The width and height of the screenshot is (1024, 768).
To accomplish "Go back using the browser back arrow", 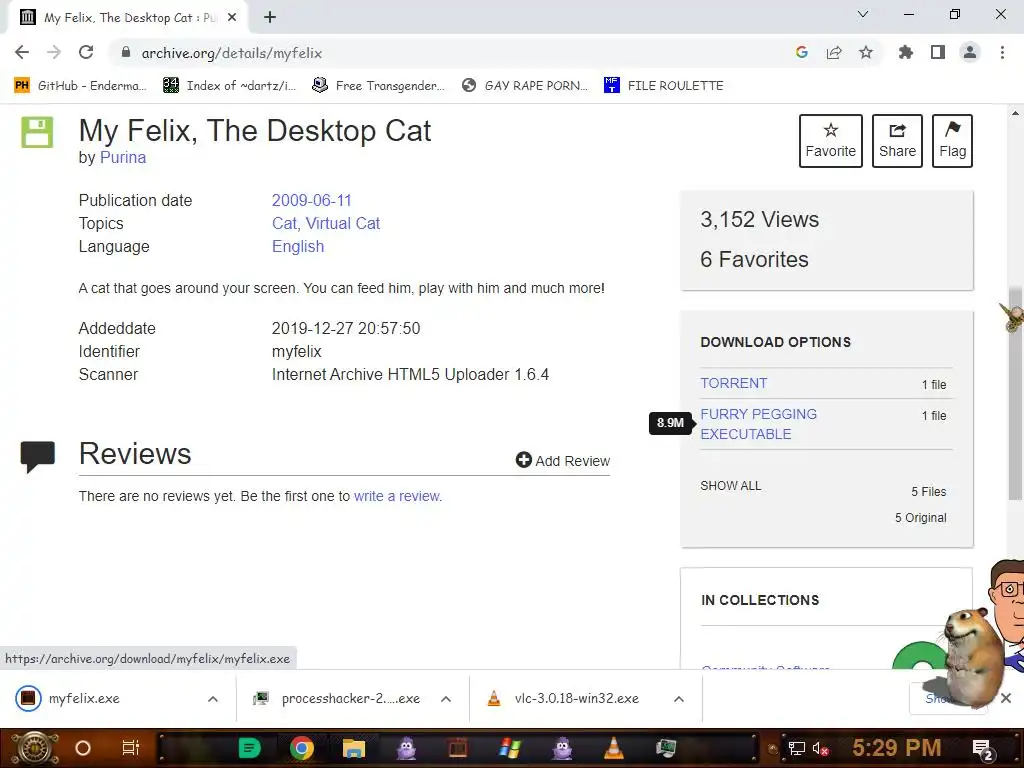I will click(x=22, y=52).
